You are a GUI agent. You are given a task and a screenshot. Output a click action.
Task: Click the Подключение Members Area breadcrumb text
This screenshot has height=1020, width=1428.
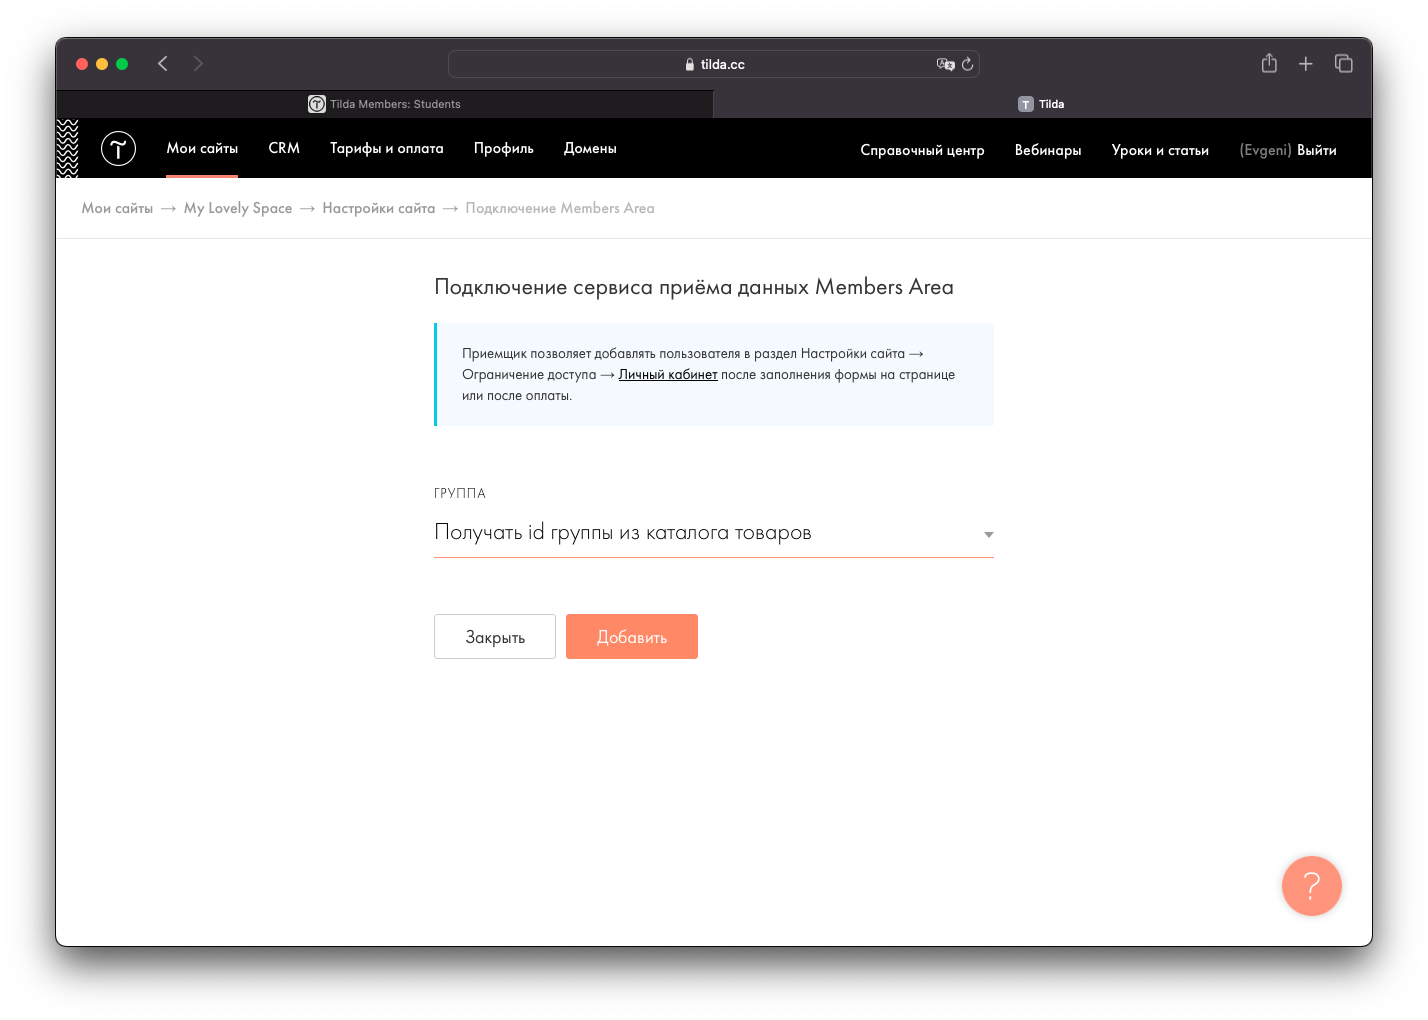point(560,208)
